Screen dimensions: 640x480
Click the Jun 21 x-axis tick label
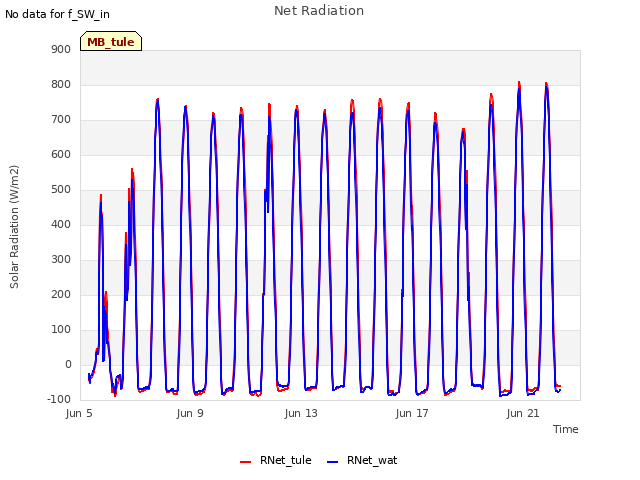(523, 413)
